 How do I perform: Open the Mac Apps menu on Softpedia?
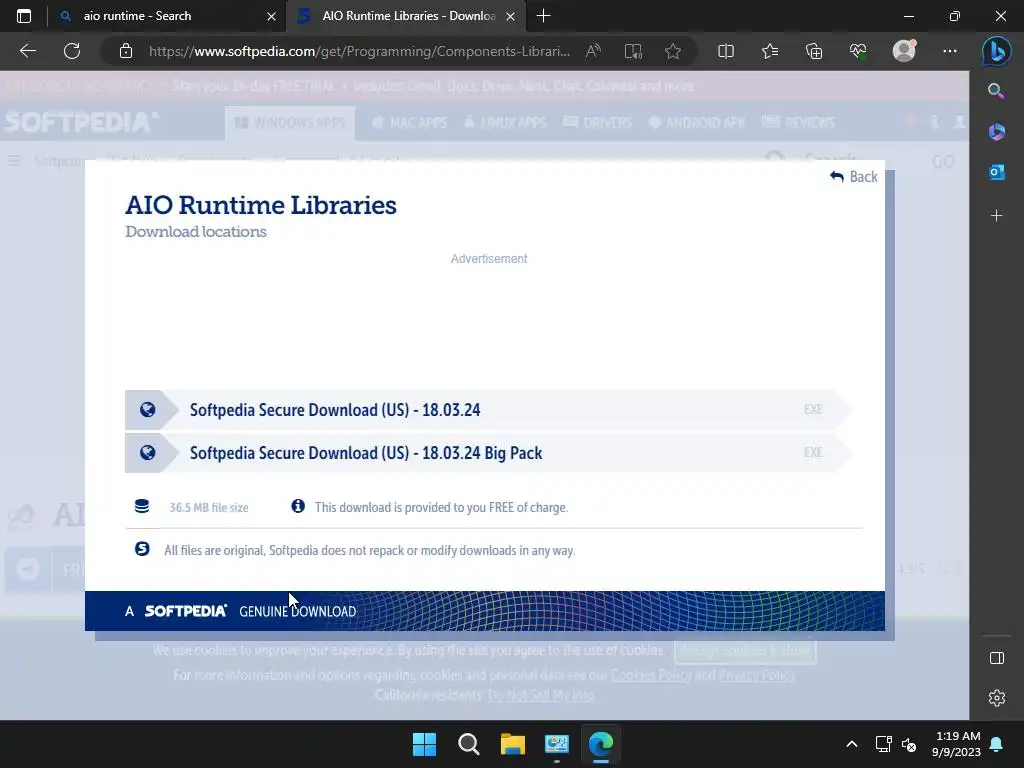point(409,123)
